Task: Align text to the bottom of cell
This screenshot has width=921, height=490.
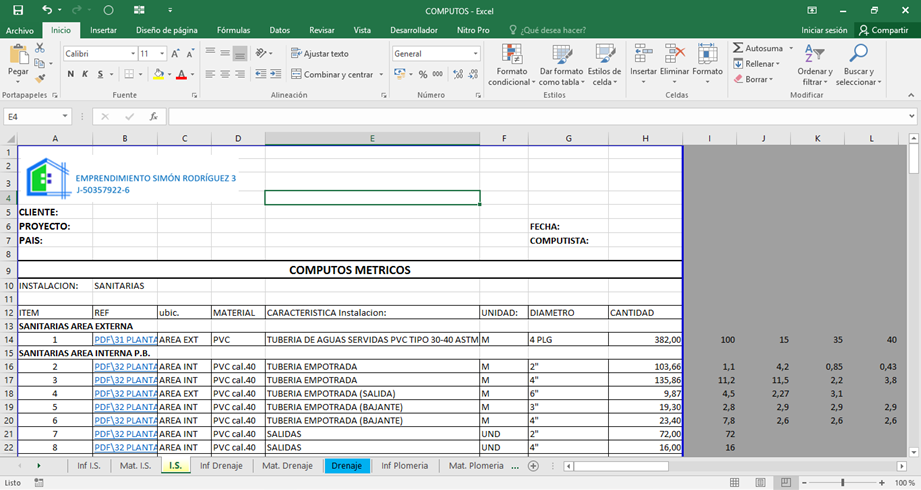Action: [x=240, y=53]
